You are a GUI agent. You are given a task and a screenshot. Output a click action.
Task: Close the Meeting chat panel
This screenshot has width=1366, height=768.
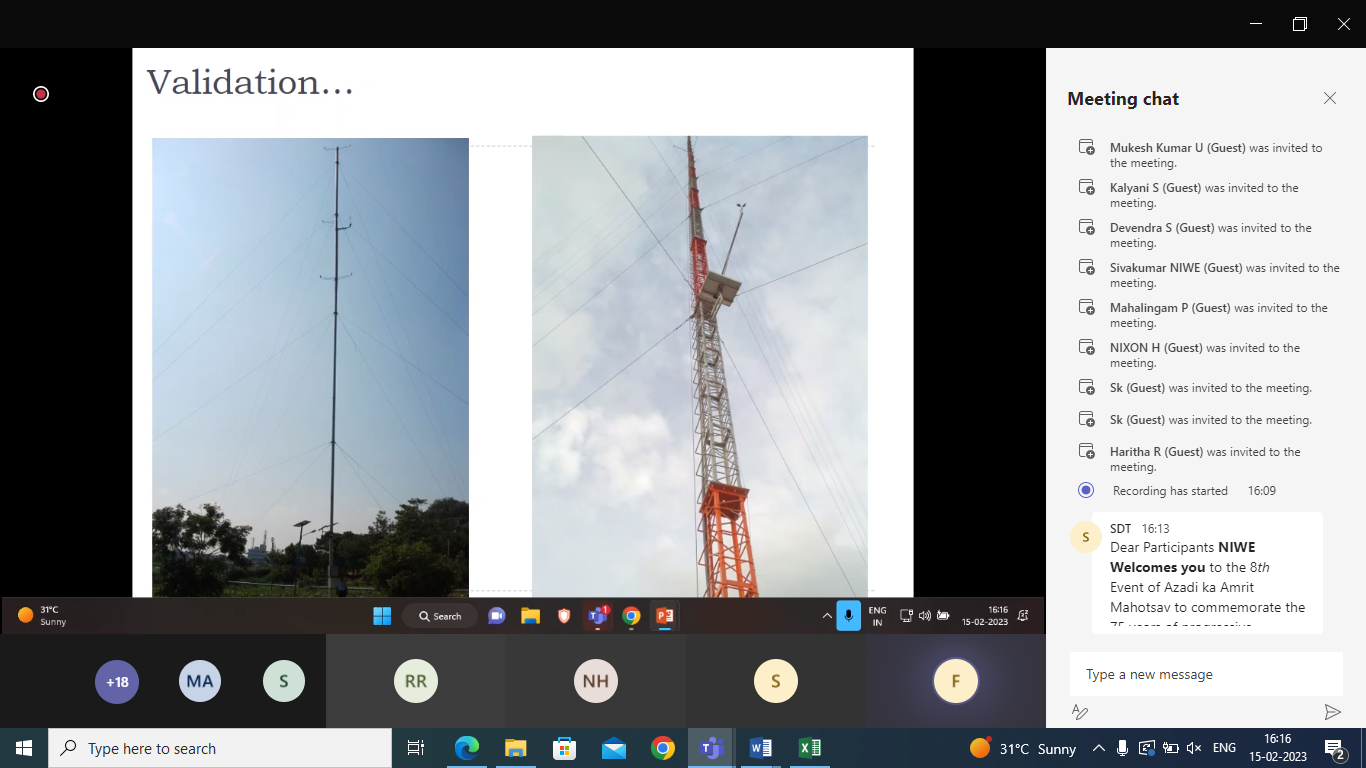[x=1329, y=98]
